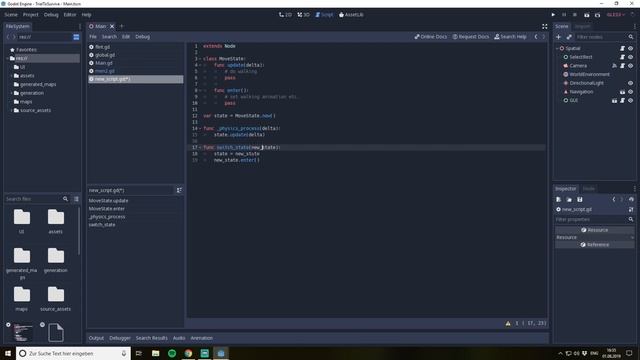Open script attached to Camera node
The height and width of the screenshot is (360, 640).
[x=622, y=65]
